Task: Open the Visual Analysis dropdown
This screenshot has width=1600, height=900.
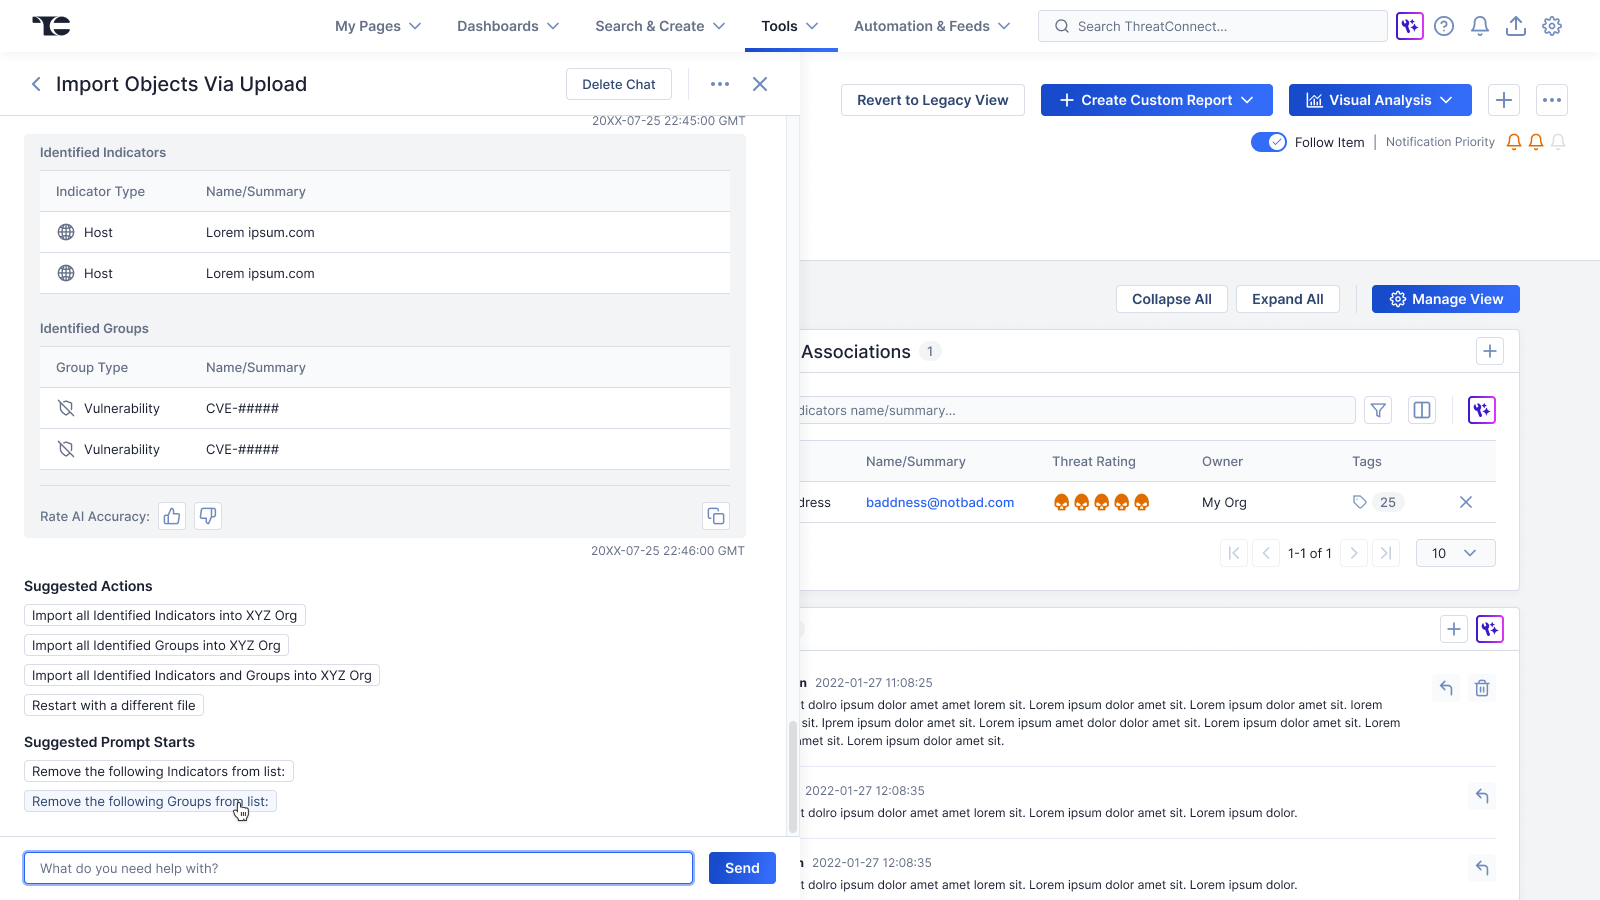Action: [1379, 100]
